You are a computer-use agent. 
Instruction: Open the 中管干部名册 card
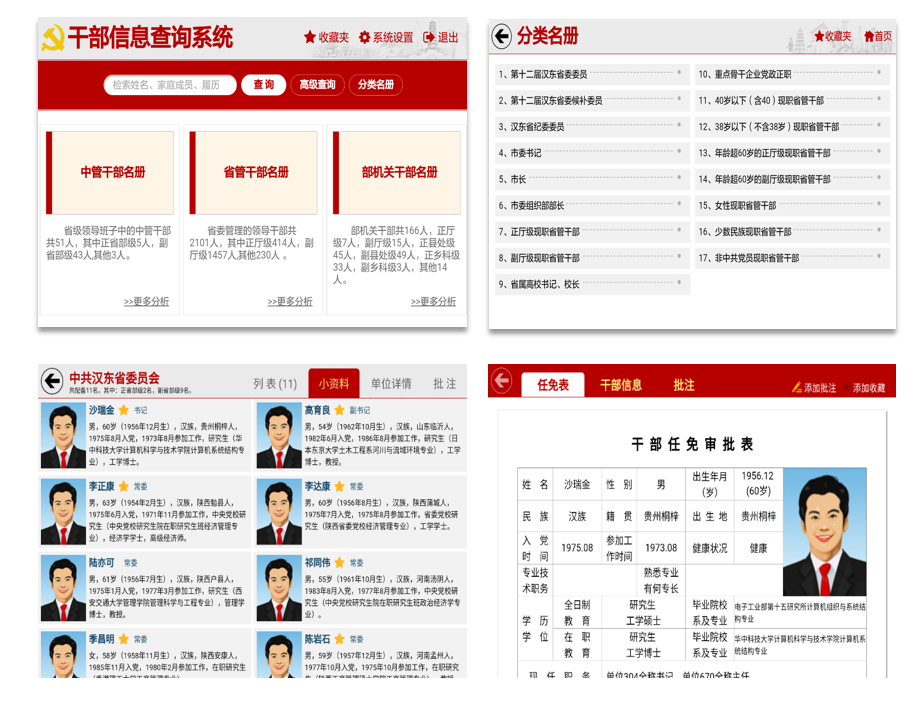pos(110,173)
